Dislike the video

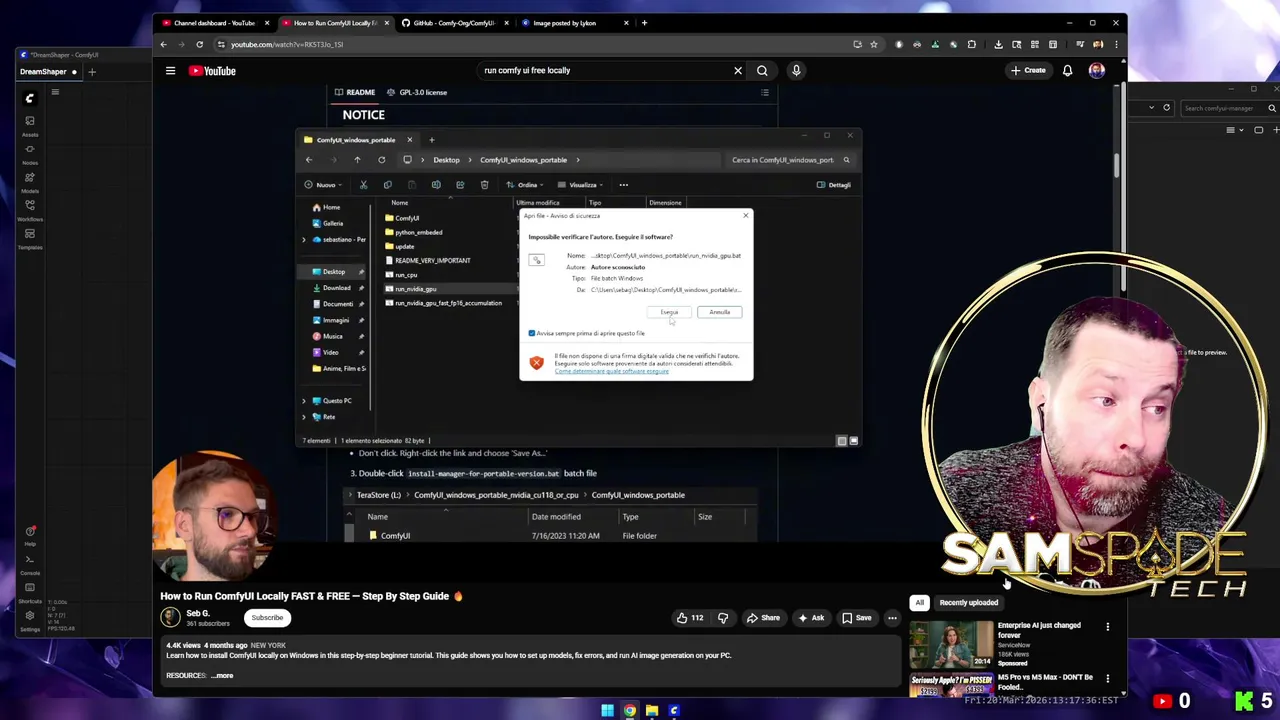723,618
